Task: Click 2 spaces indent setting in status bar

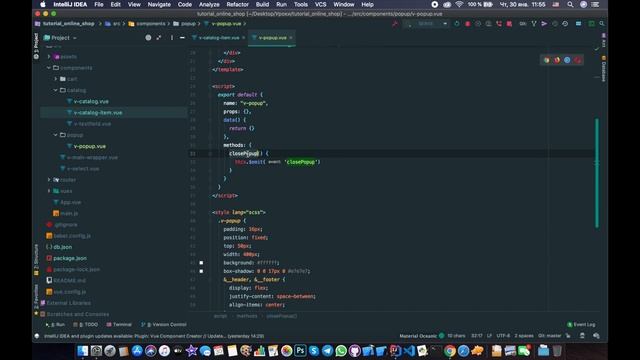Action: [524, 336]
